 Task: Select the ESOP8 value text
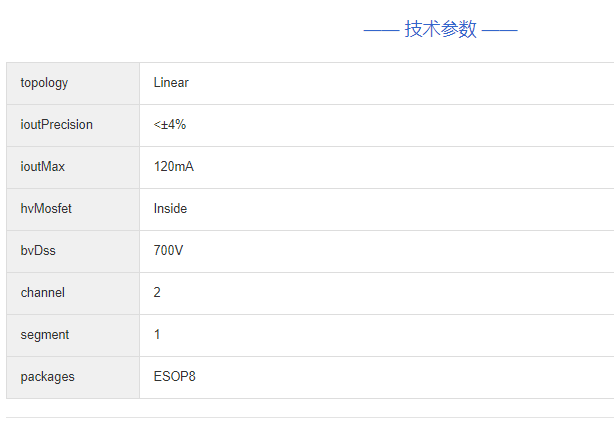pyautogui.click(x=175, y=377)
